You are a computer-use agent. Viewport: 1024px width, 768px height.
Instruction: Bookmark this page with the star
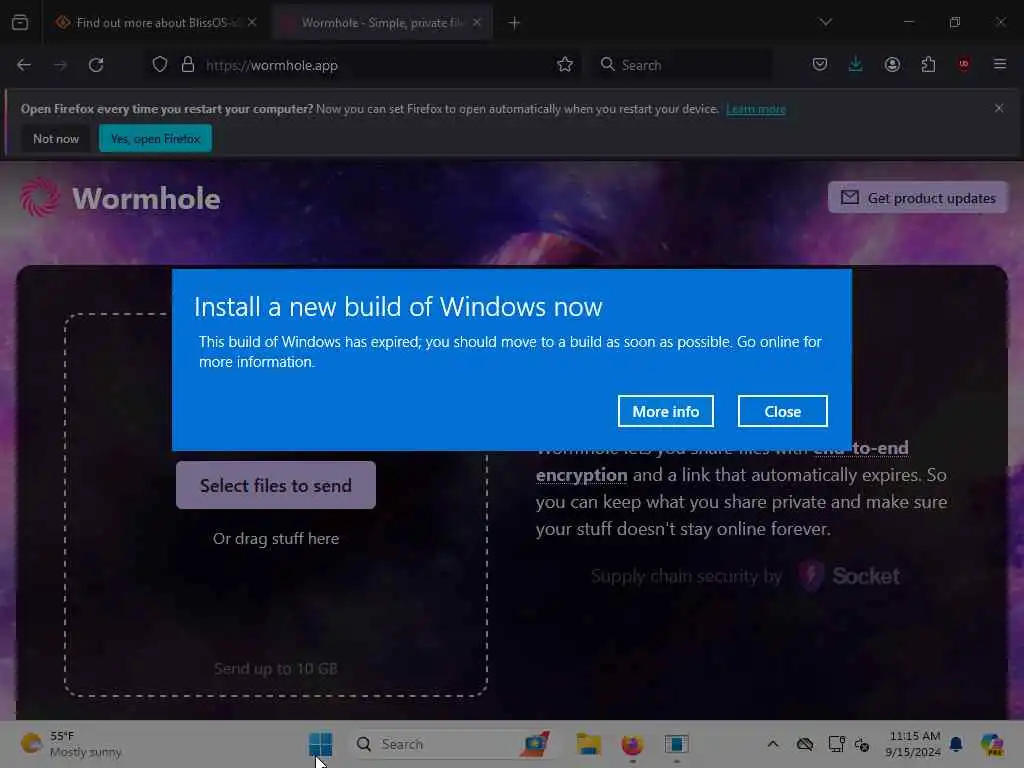565,65
